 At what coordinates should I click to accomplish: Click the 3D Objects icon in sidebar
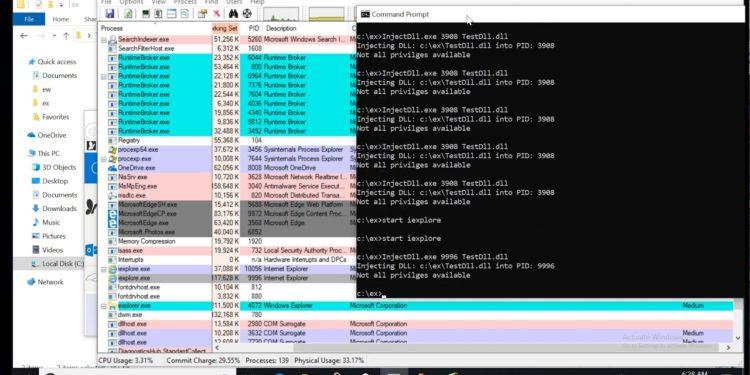[x=36, y=167]
